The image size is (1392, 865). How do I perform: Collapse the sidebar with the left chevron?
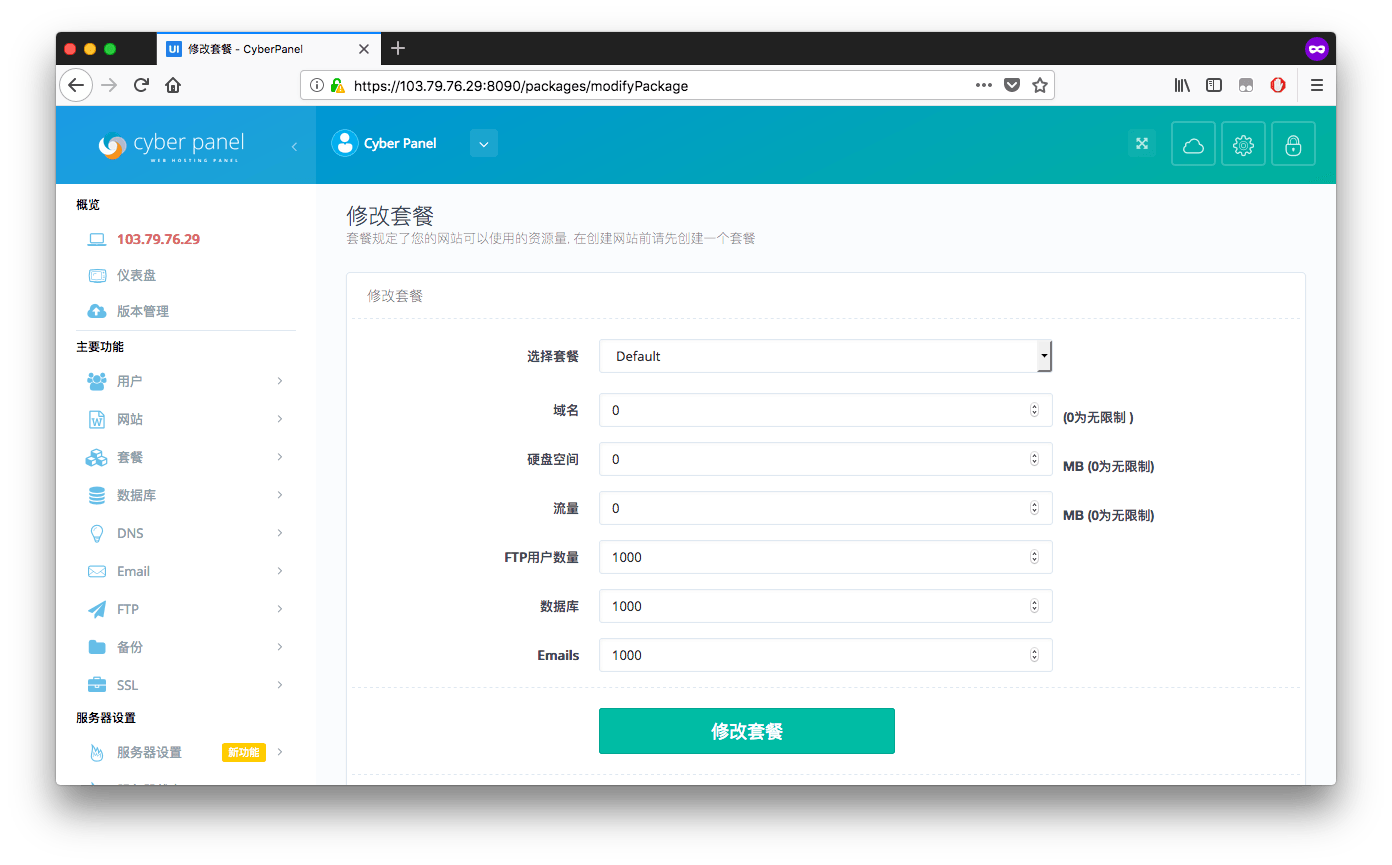click(x=294, y=146)
